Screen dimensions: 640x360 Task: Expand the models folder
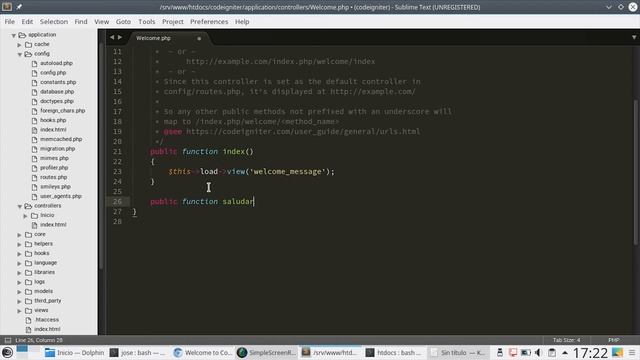click(20, 292)
